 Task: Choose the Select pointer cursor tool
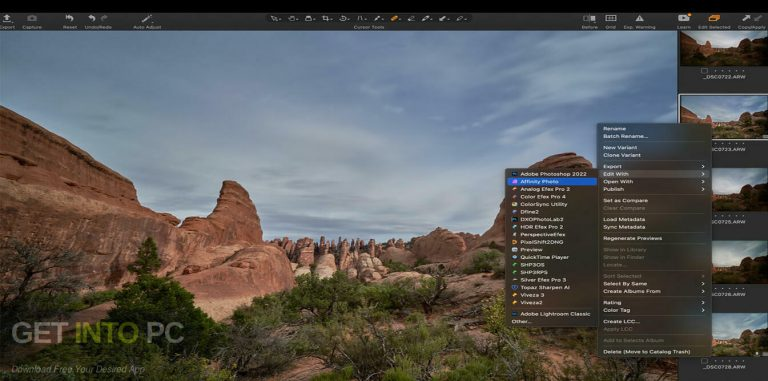275,19
